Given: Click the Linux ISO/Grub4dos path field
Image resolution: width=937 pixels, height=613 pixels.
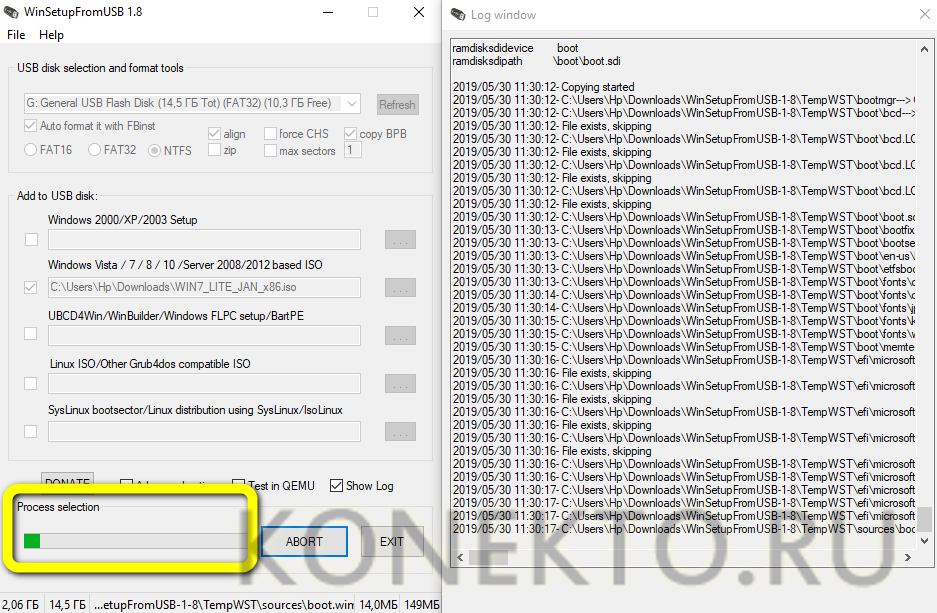Looking at the screenshot, I should pyautogui.click(x=204, y=384).
